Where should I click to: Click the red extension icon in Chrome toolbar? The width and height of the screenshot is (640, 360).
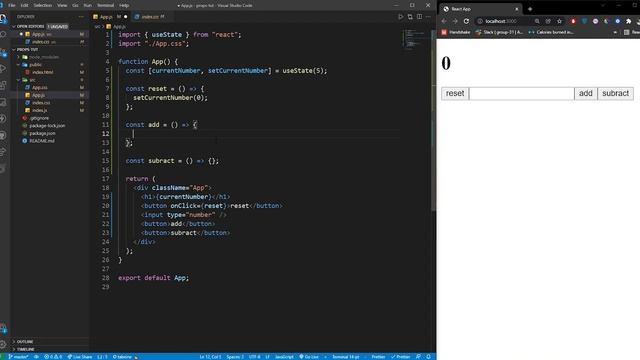pos(573,21)
